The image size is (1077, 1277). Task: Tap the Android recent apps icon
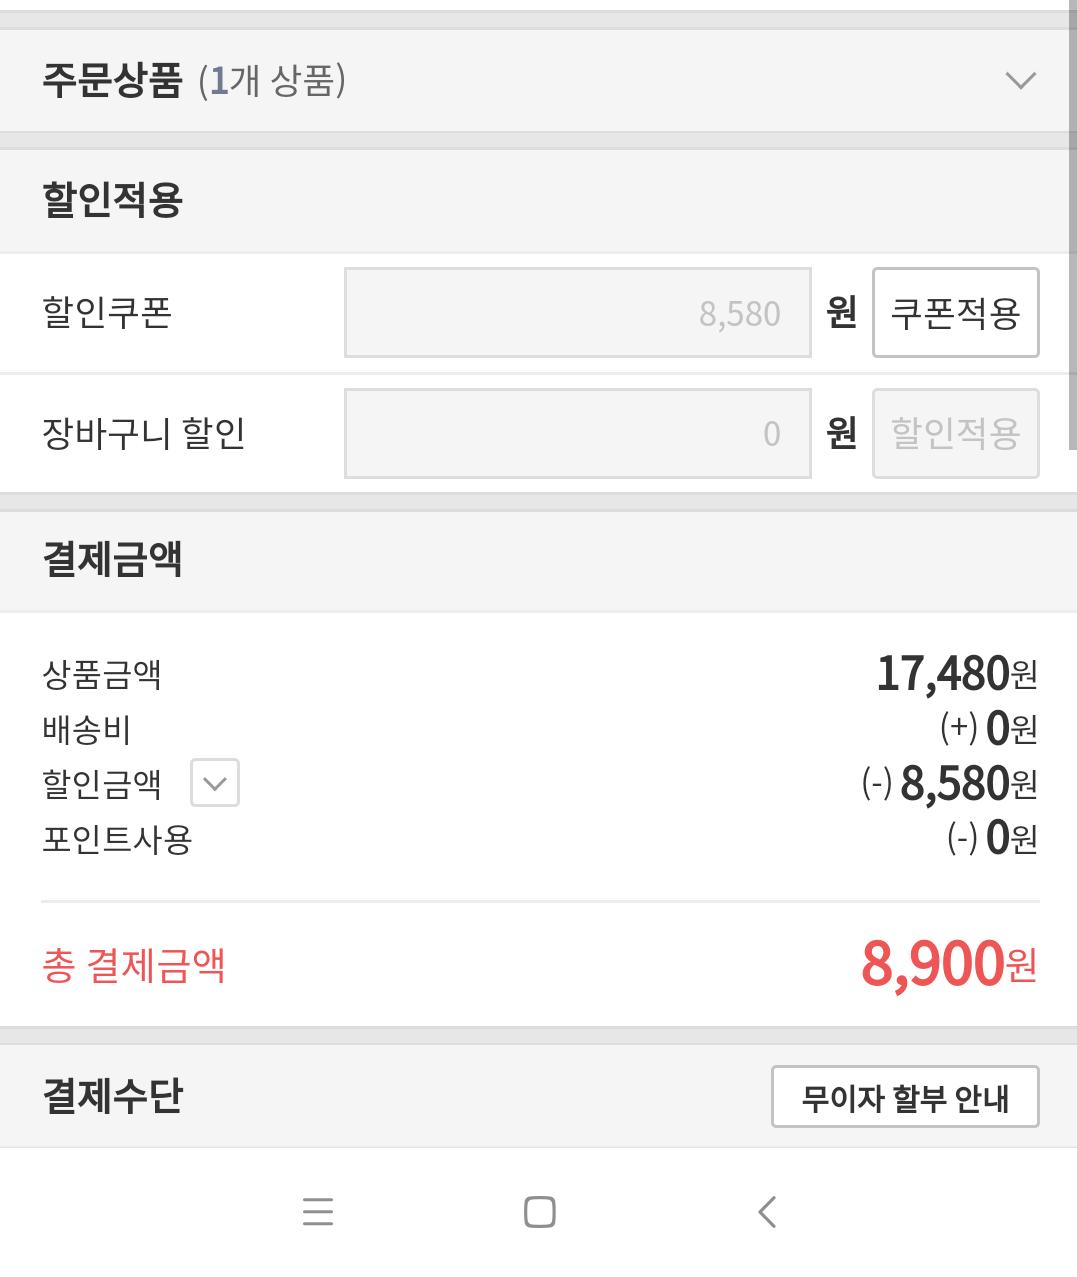[x=317, y=1212]
